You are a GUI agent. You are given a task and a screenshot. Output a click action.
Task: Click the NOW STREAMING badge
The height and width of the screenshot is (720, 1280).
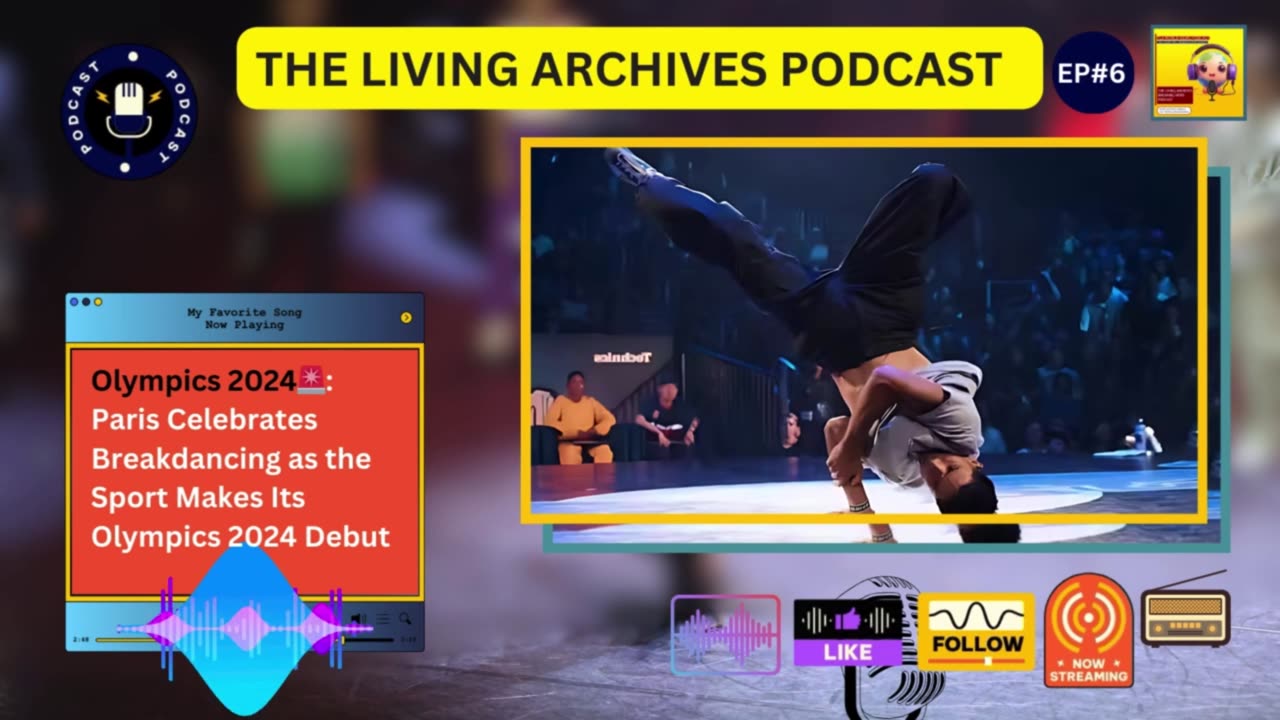coord(1089,630)
